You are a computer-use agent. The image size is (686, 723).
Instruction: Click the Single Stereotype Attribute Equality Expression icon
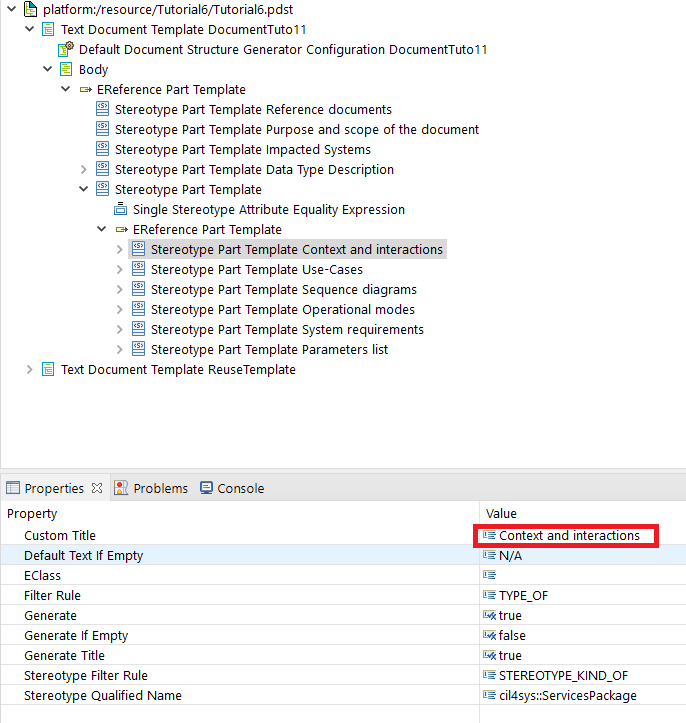120,209
